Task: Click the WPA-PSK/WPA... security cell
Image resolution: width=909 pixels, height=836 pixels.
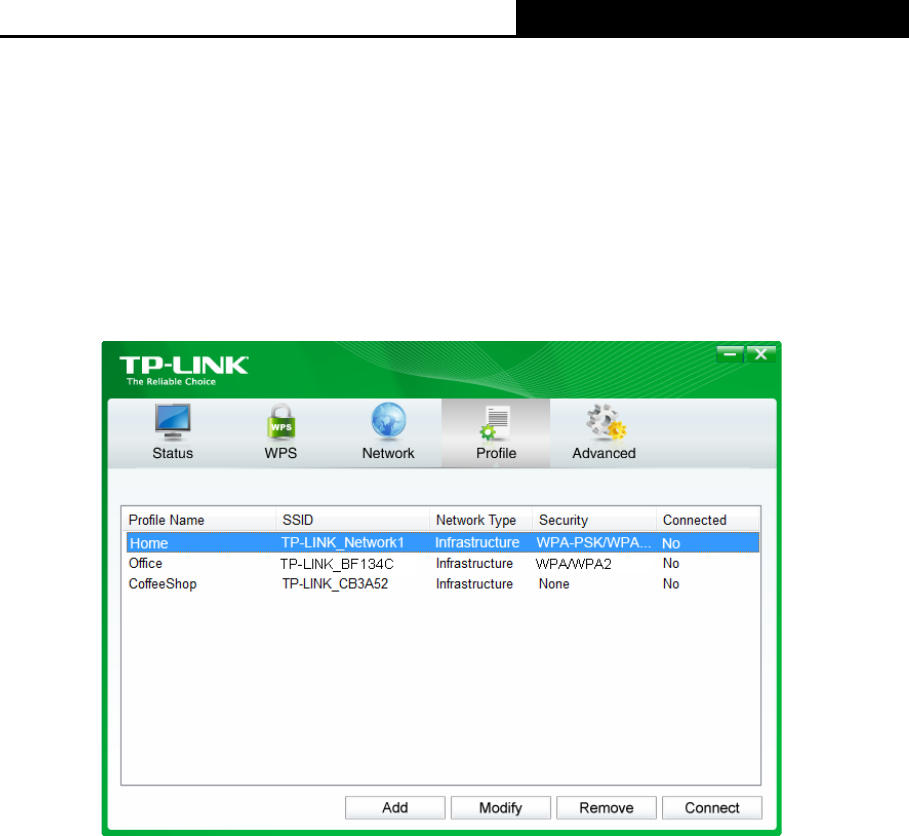Action: pyautogui.click(x=594, y=543)
